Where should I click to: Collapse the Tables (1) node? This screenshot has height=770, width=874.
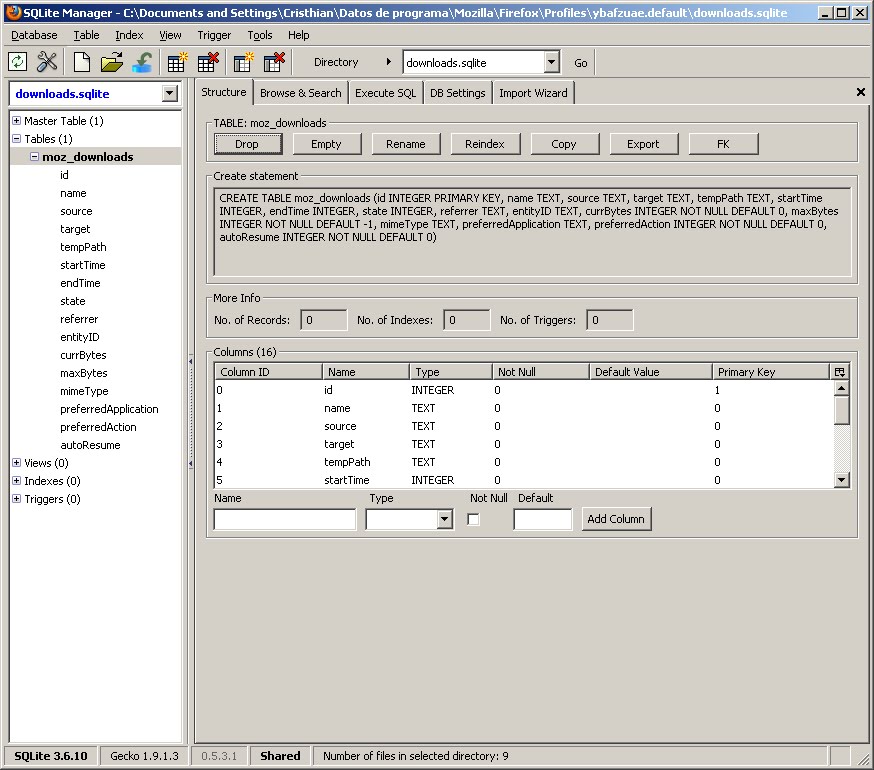17,138
